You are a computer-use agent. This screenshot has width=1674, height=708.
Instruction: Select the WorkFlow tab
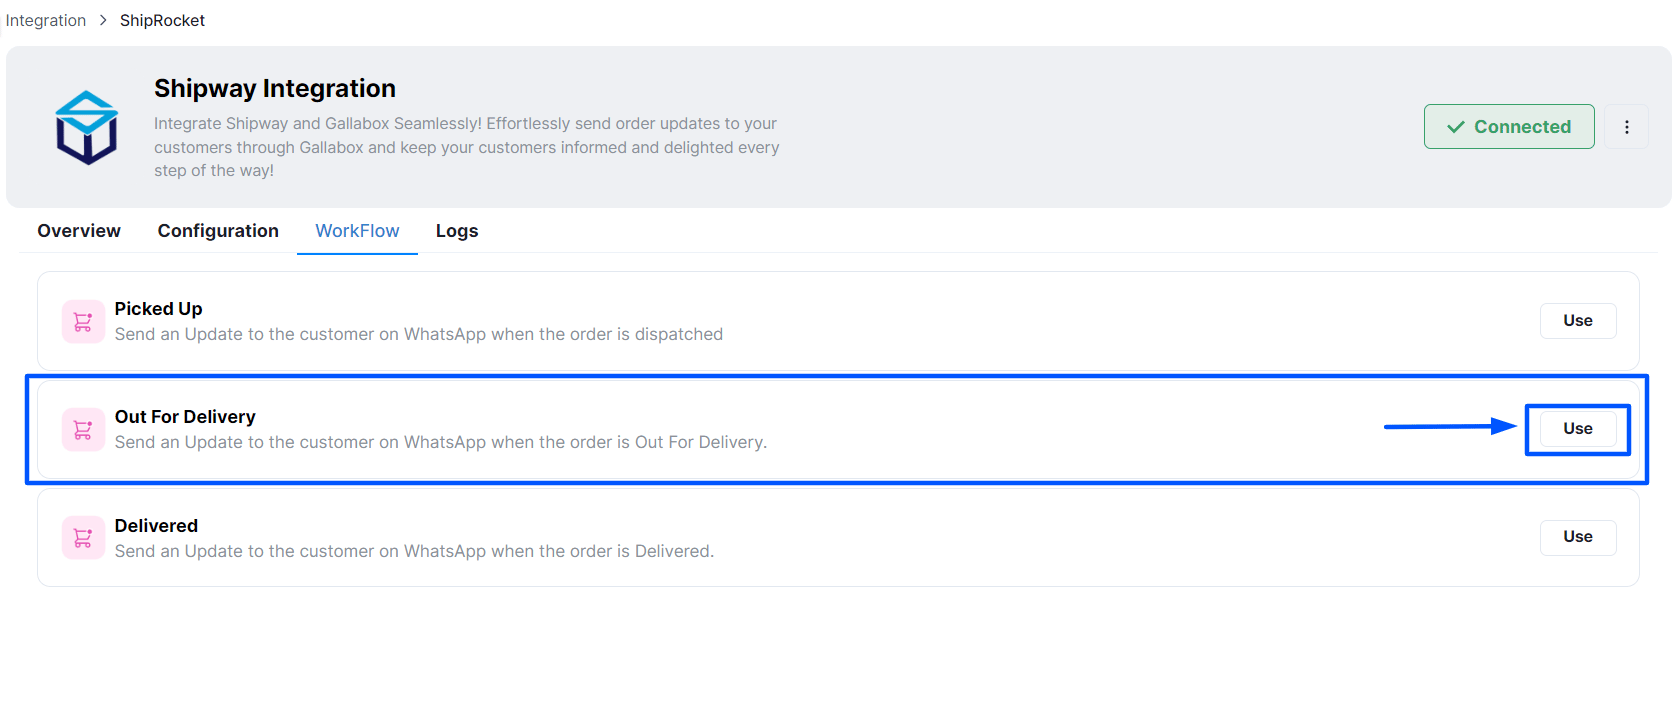pyautogui.click(x=357, y=231)
